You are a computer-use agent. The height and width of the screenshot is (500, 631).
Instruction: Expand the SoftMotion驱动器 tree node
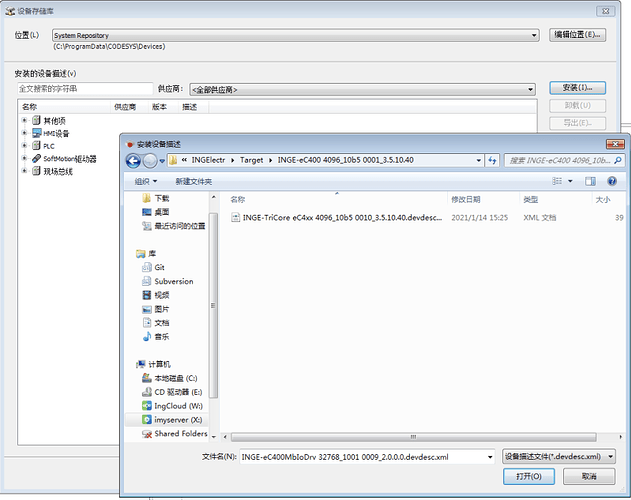click(24, 158)
